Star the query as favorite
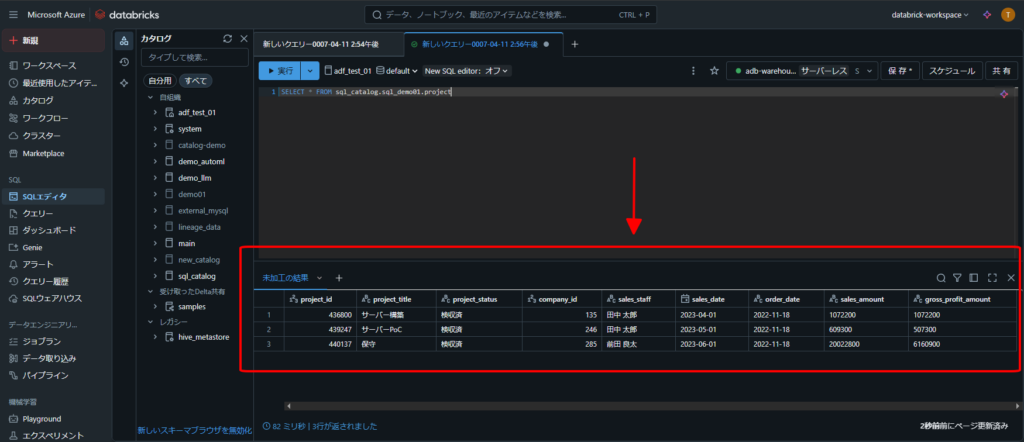The height and width of the screenshot is (442, 1024). coord(714,71)
